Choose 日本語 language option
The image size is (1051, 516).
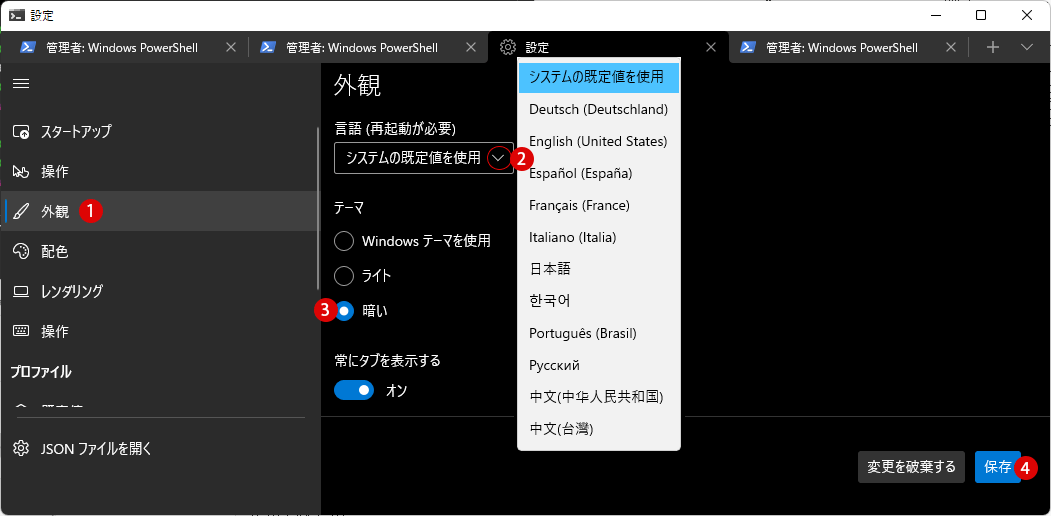(599, 269)
